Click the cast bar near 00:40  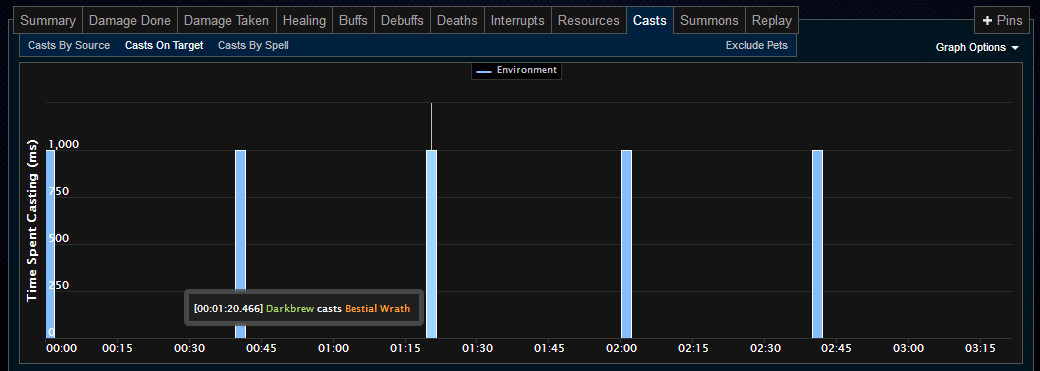point(241,244)
